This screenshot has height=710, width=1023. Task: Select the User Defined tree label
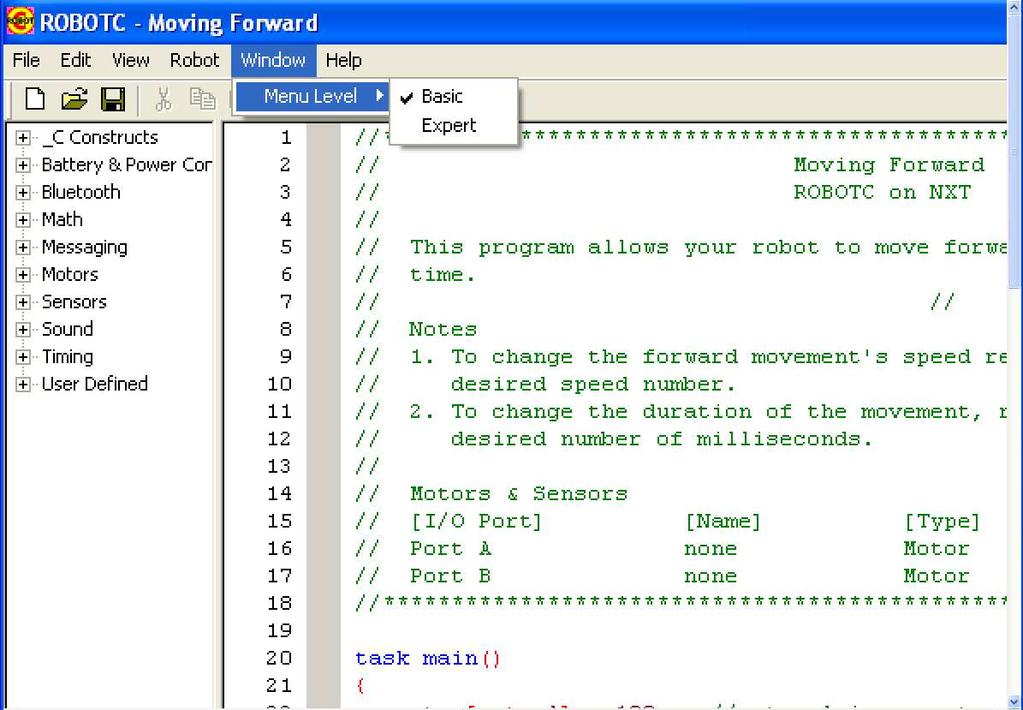(95, 384)
